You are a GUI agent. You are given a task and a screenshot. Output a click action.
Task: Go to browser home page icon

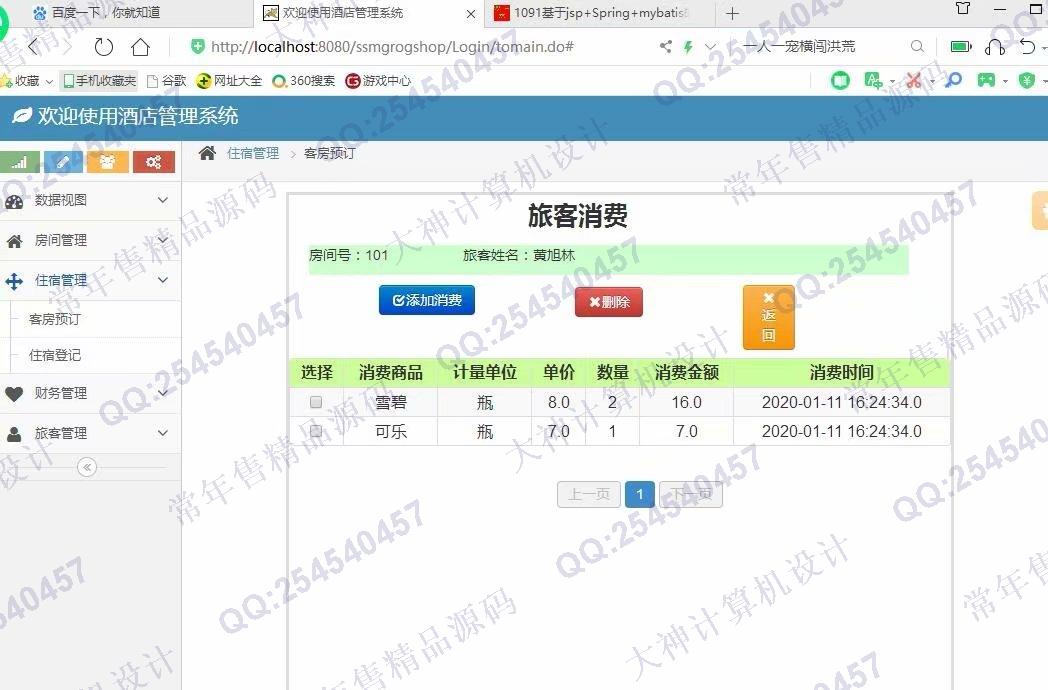click(x=140, y=47)
